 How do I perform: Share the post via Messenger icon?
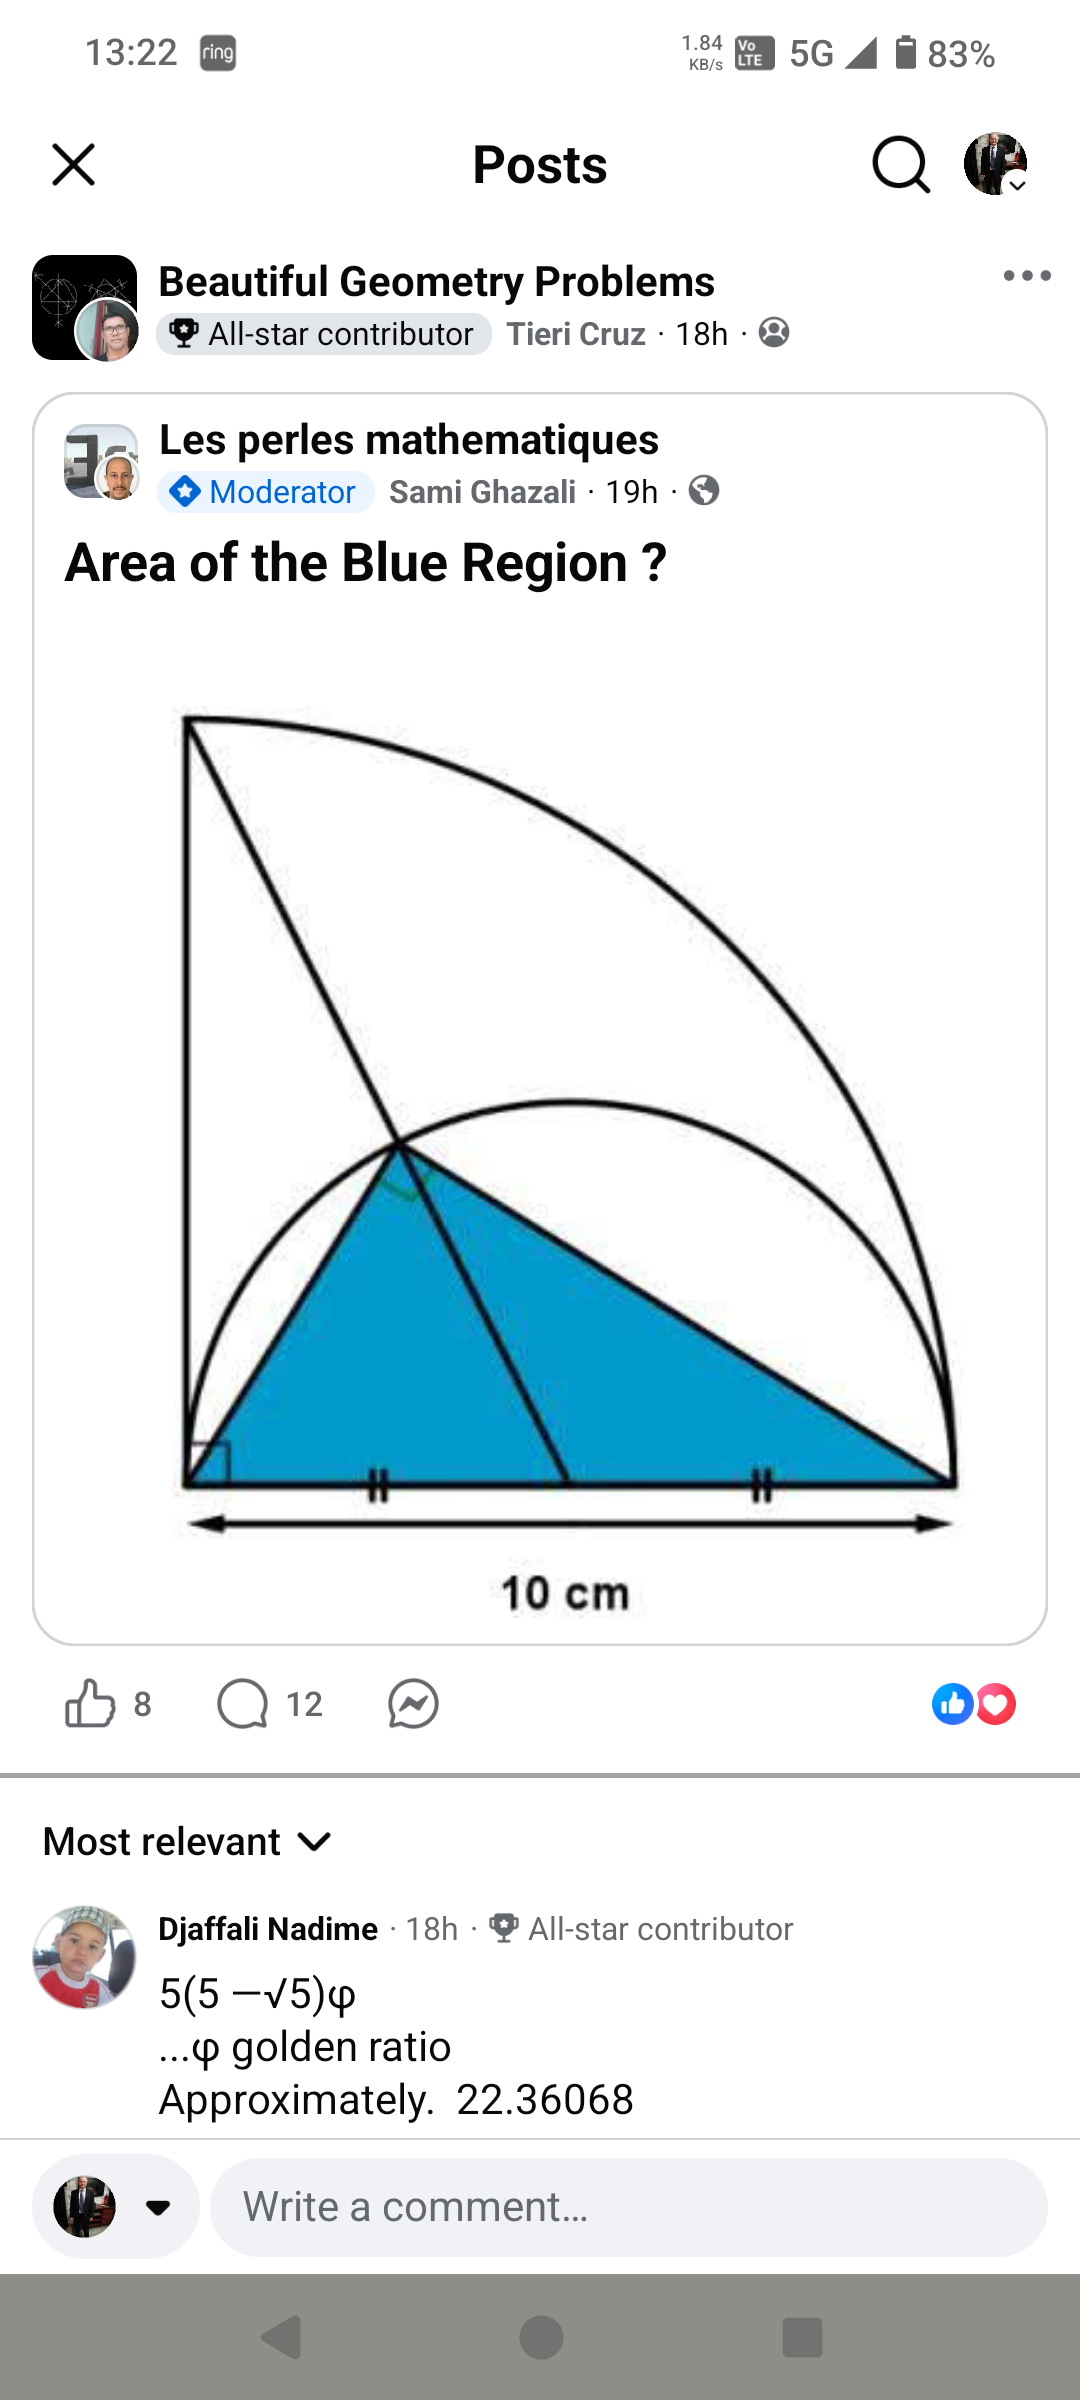point(413,1704)
